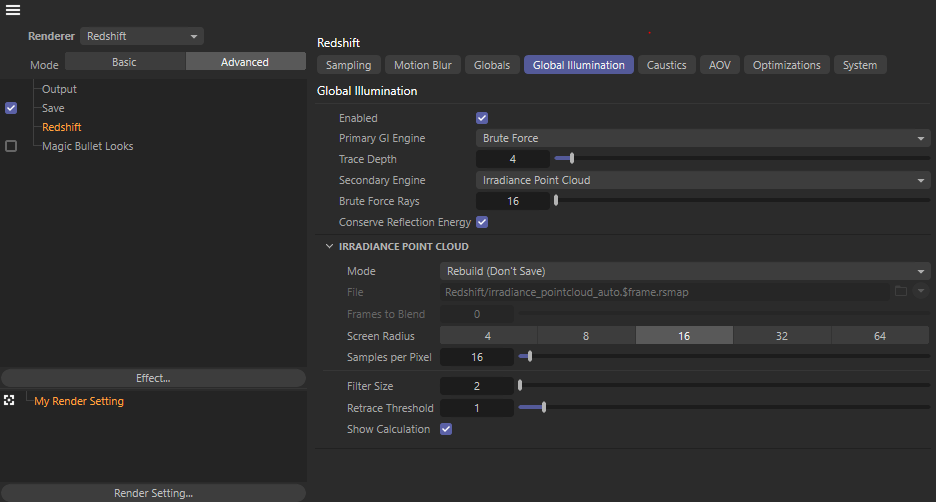This screenshot has width=936, height=502.
Task: Open the Irradiance Point Cloud Mode dropdown
Action: (685, 271)
